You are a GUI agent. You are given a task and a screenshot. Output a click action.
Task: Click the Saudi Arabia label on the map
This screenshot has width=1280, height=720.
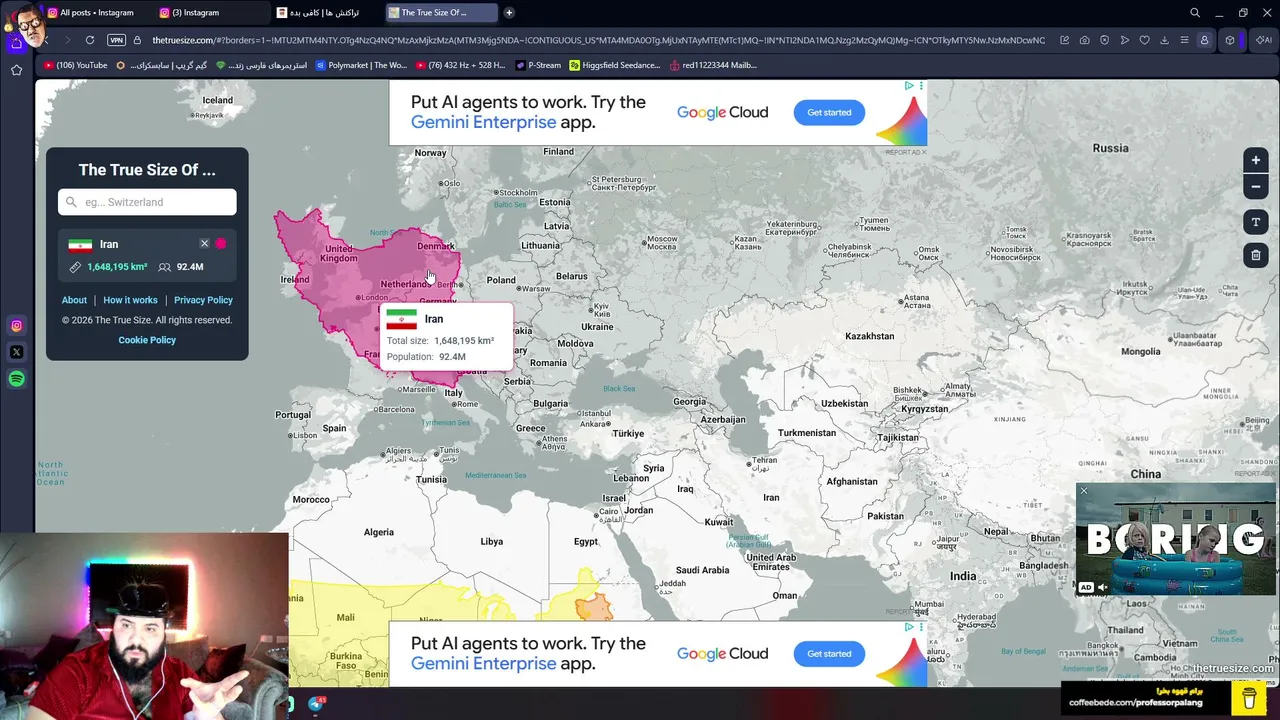[702, 570]
